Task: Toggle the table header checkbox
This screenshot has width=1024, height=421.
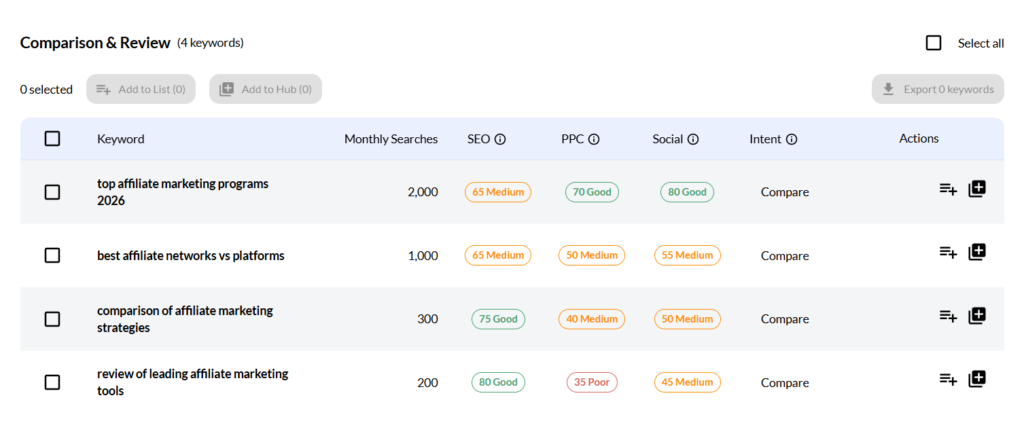Action: [x=52, y=139]
